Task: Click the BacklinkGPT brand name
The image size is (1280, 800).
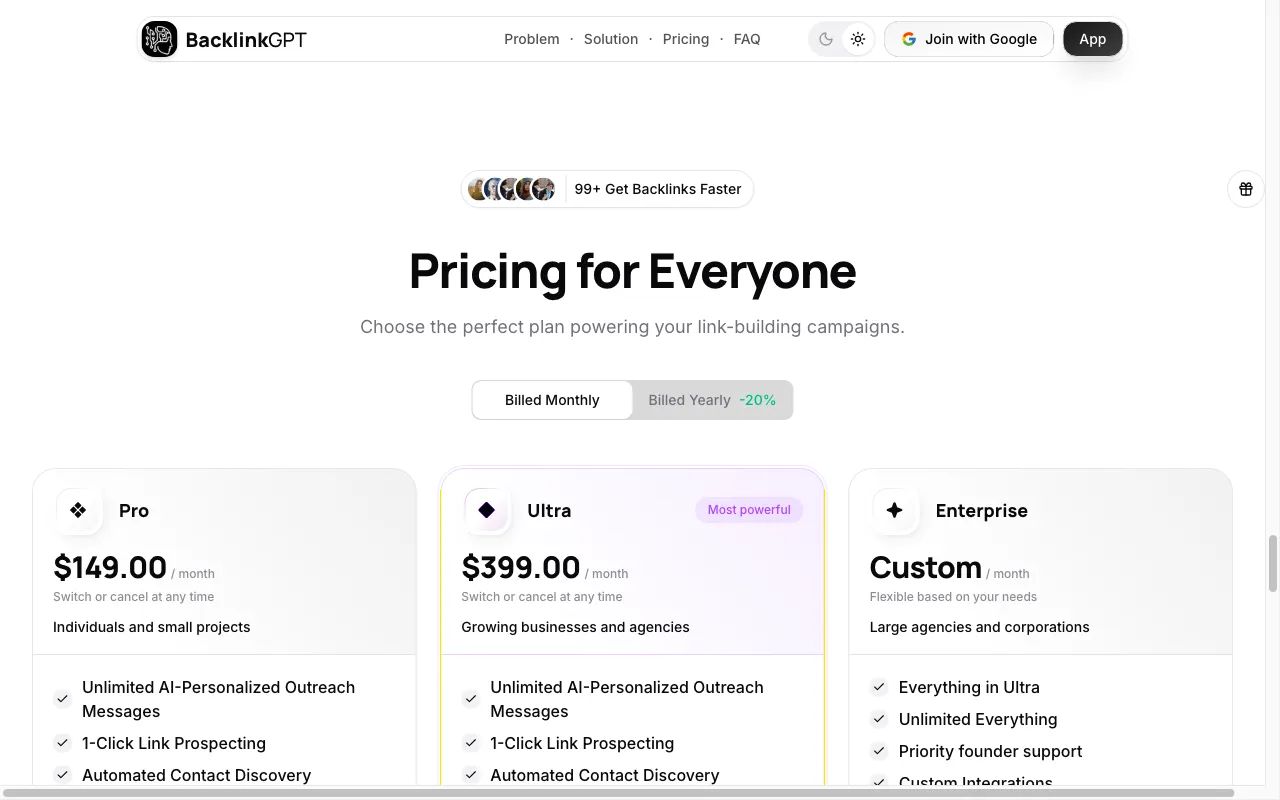Action: tap(246, 40)
